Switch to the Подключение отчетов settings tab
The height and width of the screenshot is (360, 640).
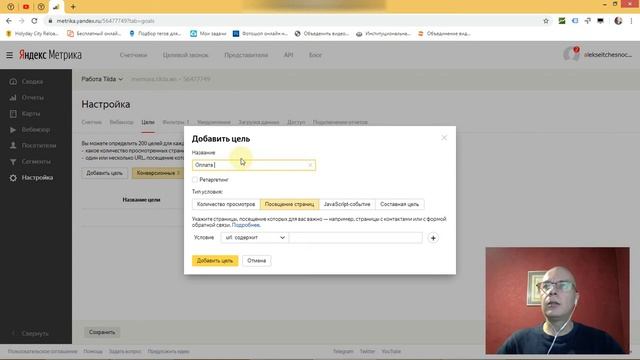(x=340, y=122)
